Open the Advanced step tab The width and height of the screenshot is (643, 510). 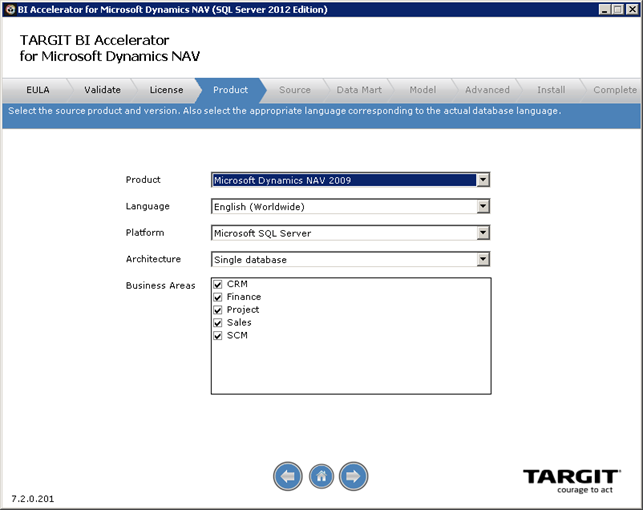pos(487,90)
